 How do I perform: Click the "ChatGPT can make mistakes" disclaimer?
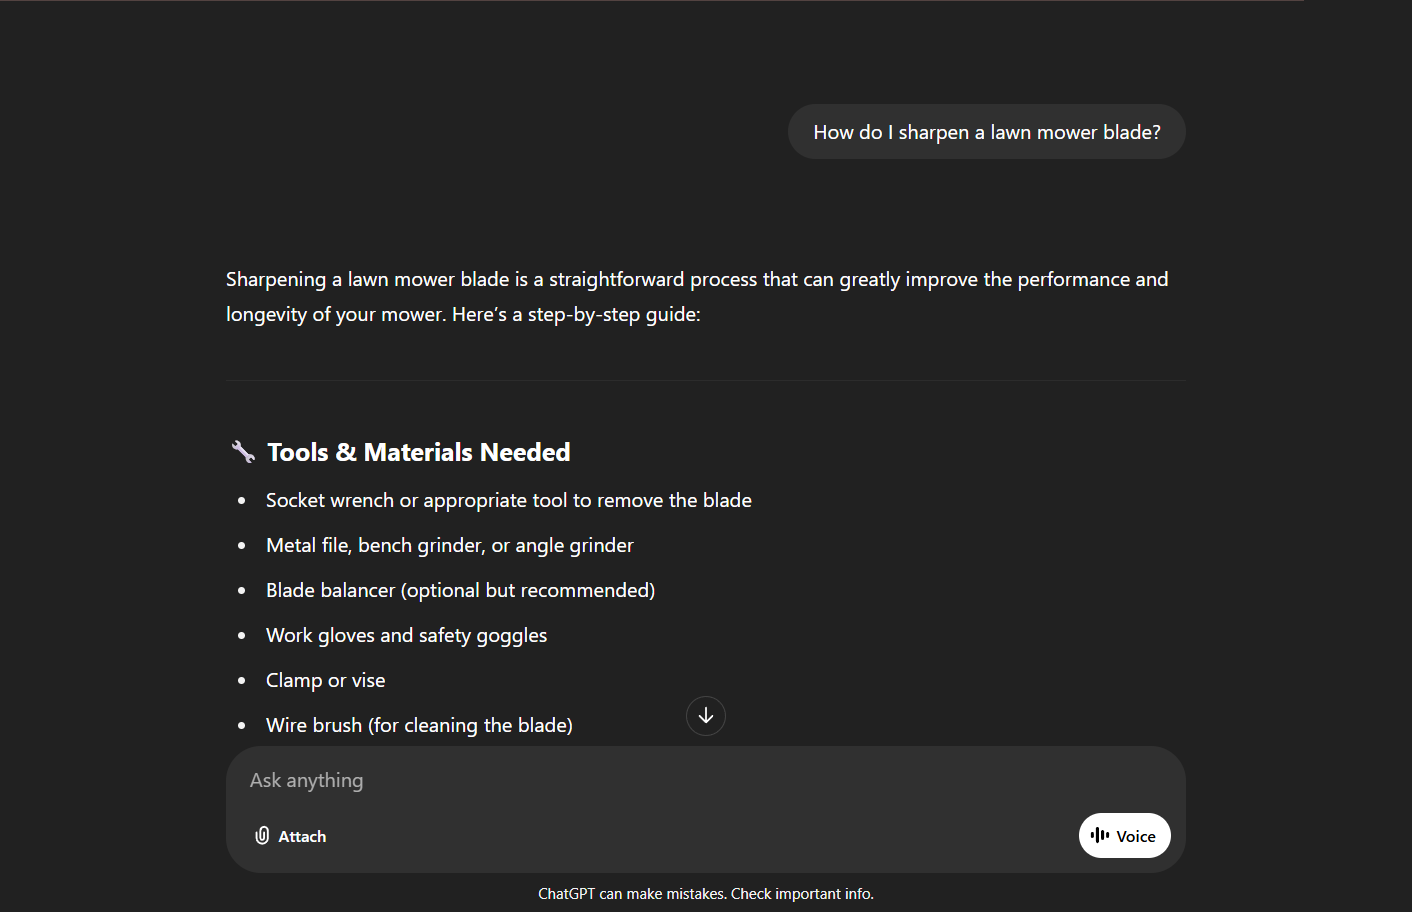706,894
